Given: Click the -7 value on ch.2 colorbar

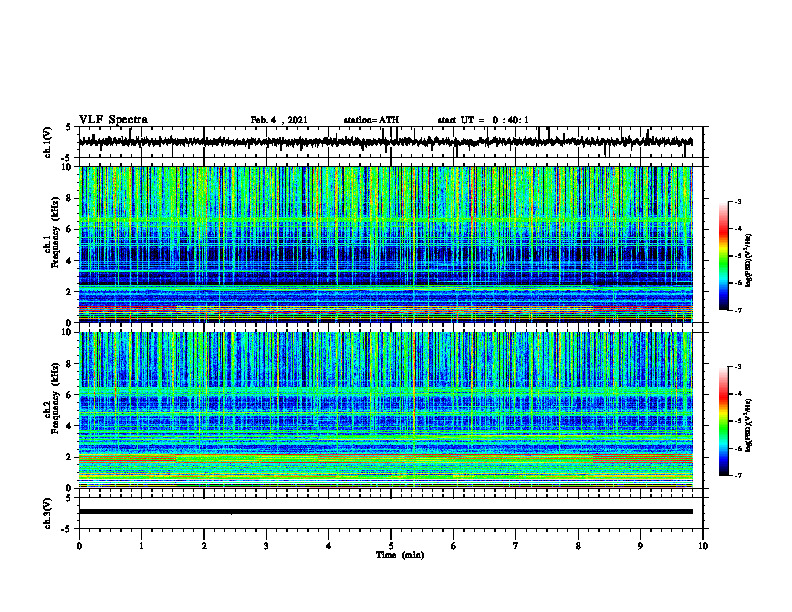Looking at the screenshot, I should (737, 475).
